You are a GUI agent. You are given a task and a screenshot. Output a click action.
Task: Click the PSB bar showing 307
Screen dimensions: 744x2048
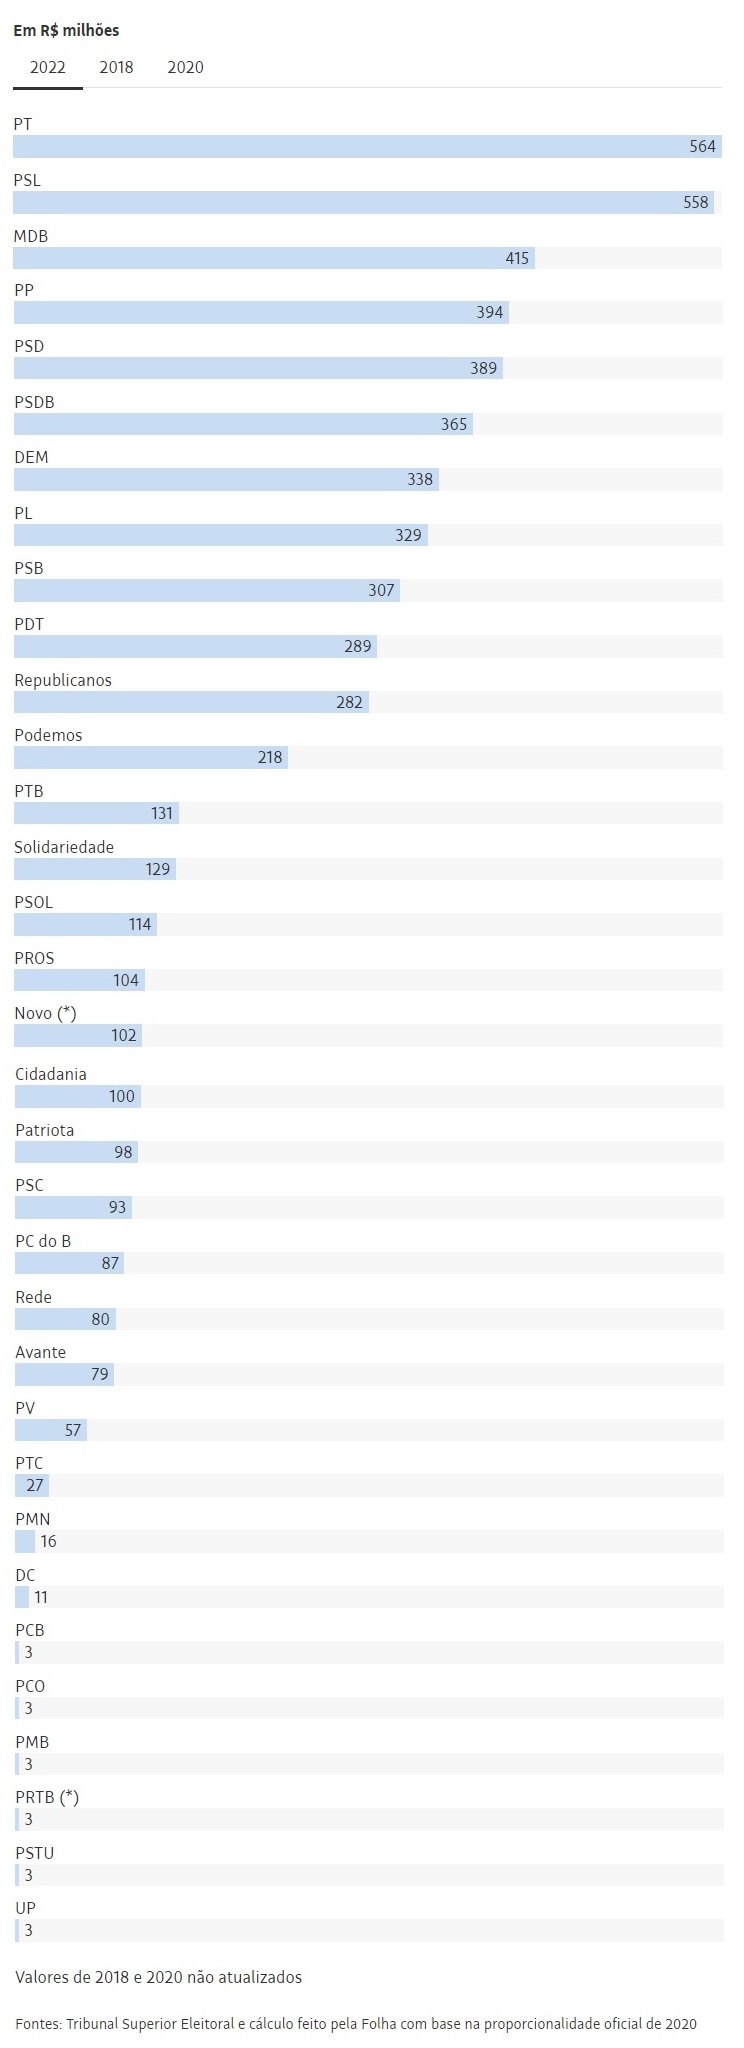pyautogui.click(x=207, y=590)
